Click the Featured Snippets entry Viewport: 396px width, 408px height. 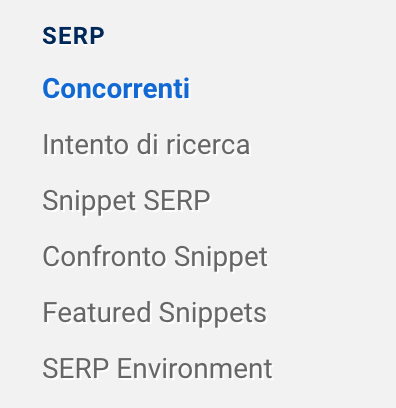[155, 313]
